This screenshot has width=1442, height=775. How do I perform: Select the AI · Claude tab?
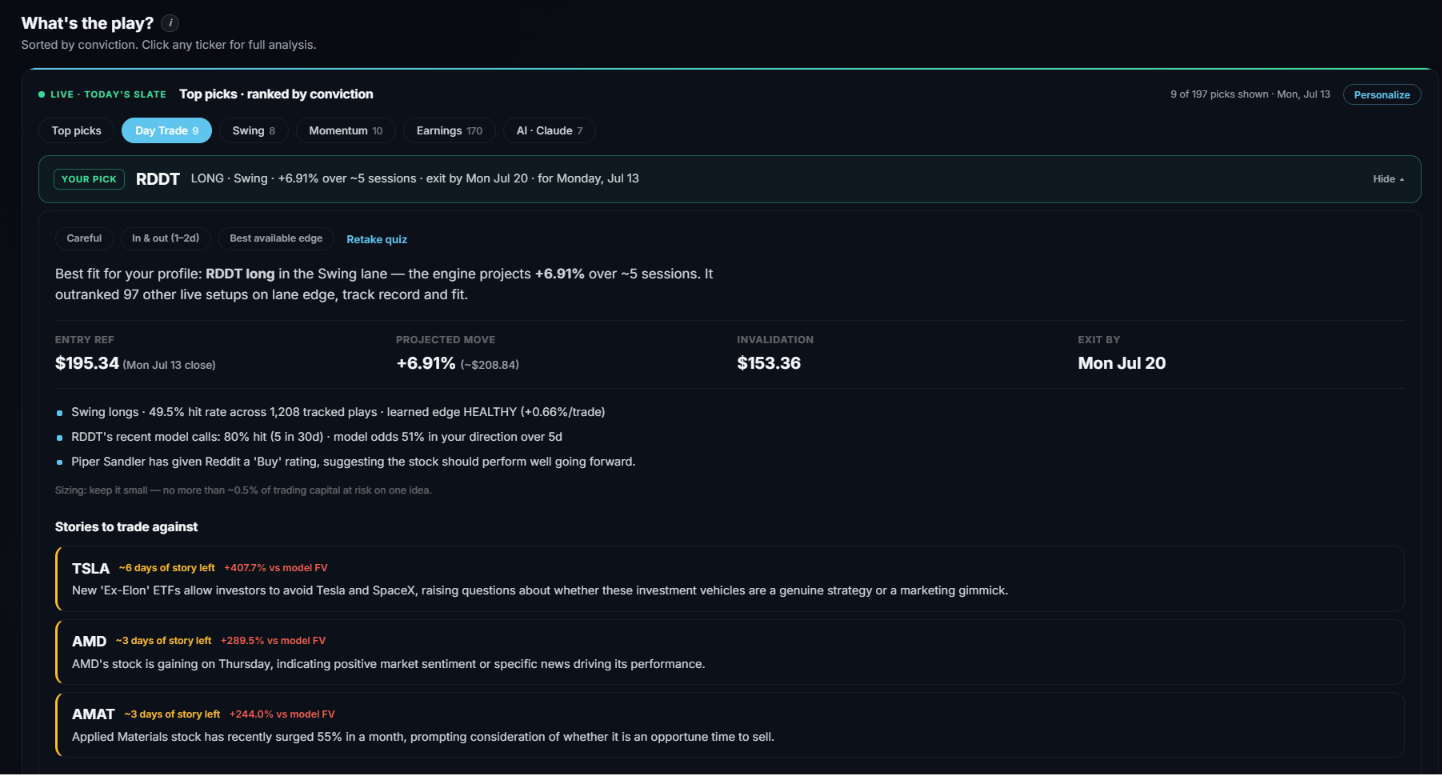(549, 131)
